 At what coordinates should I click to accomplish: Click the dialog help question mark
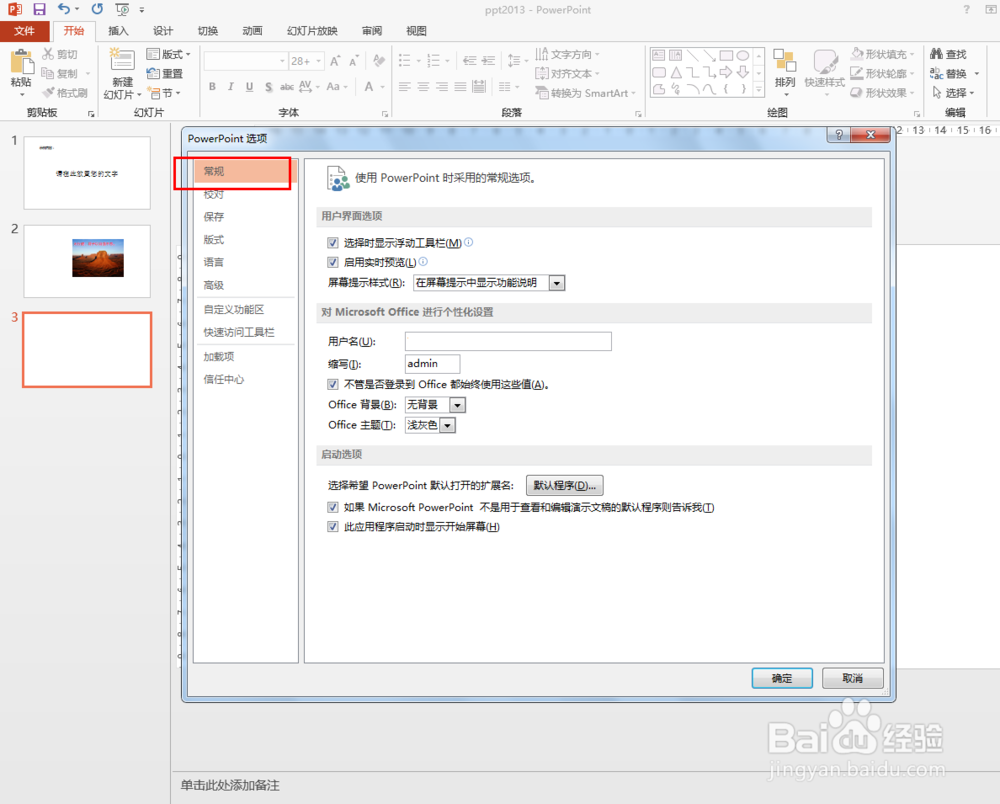[x=839, y=135]
